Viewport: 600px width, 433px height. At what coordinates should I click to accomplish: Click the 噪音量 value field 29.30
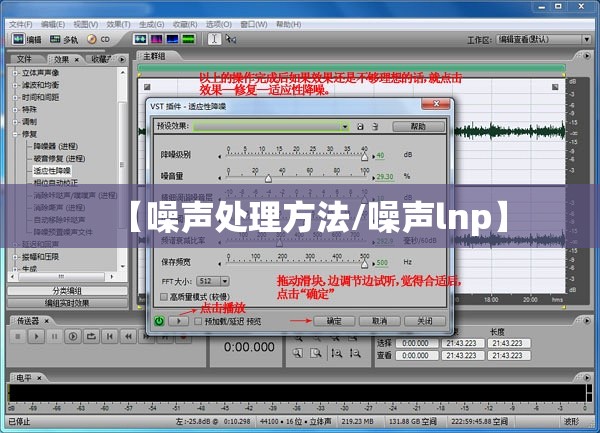coord(385,177)
